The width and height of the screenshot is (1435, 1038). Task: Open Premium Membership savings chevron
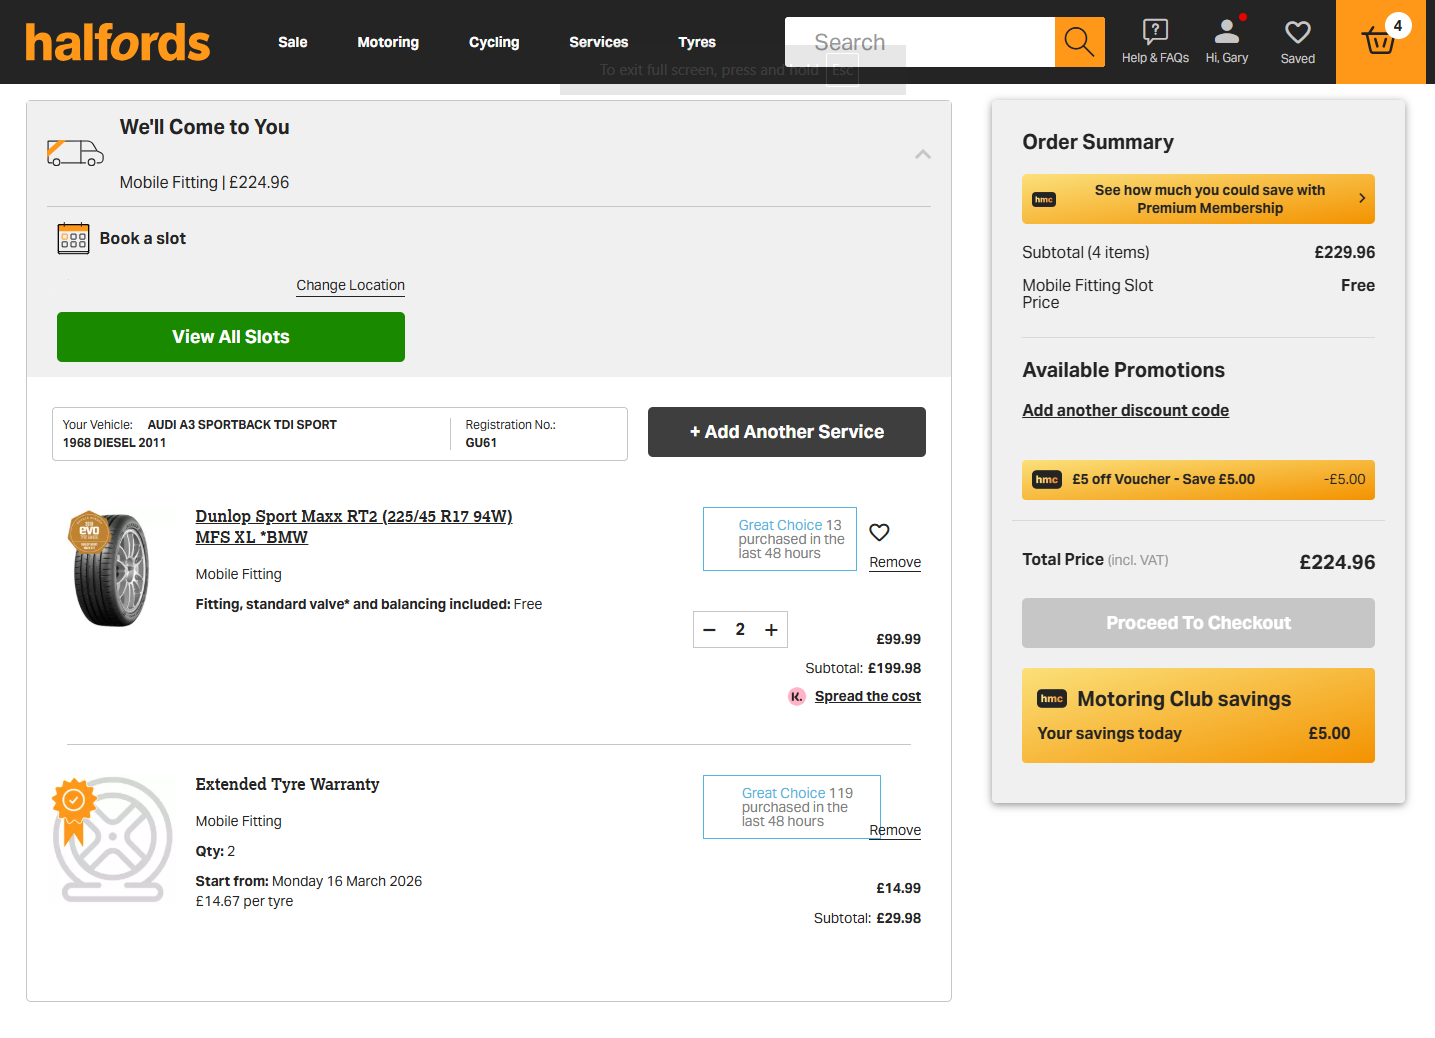point(1362,198)
